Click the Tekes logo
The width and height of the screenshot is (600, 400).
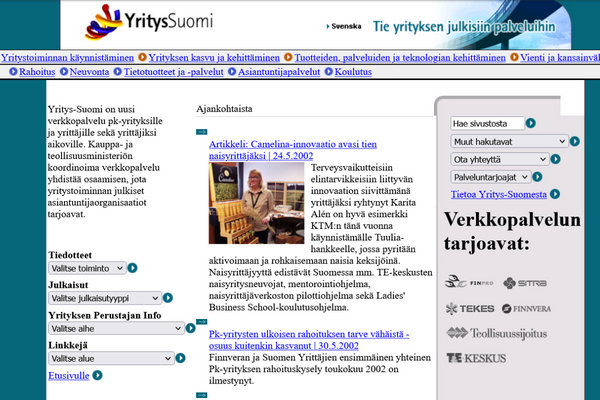pos(469,309)
